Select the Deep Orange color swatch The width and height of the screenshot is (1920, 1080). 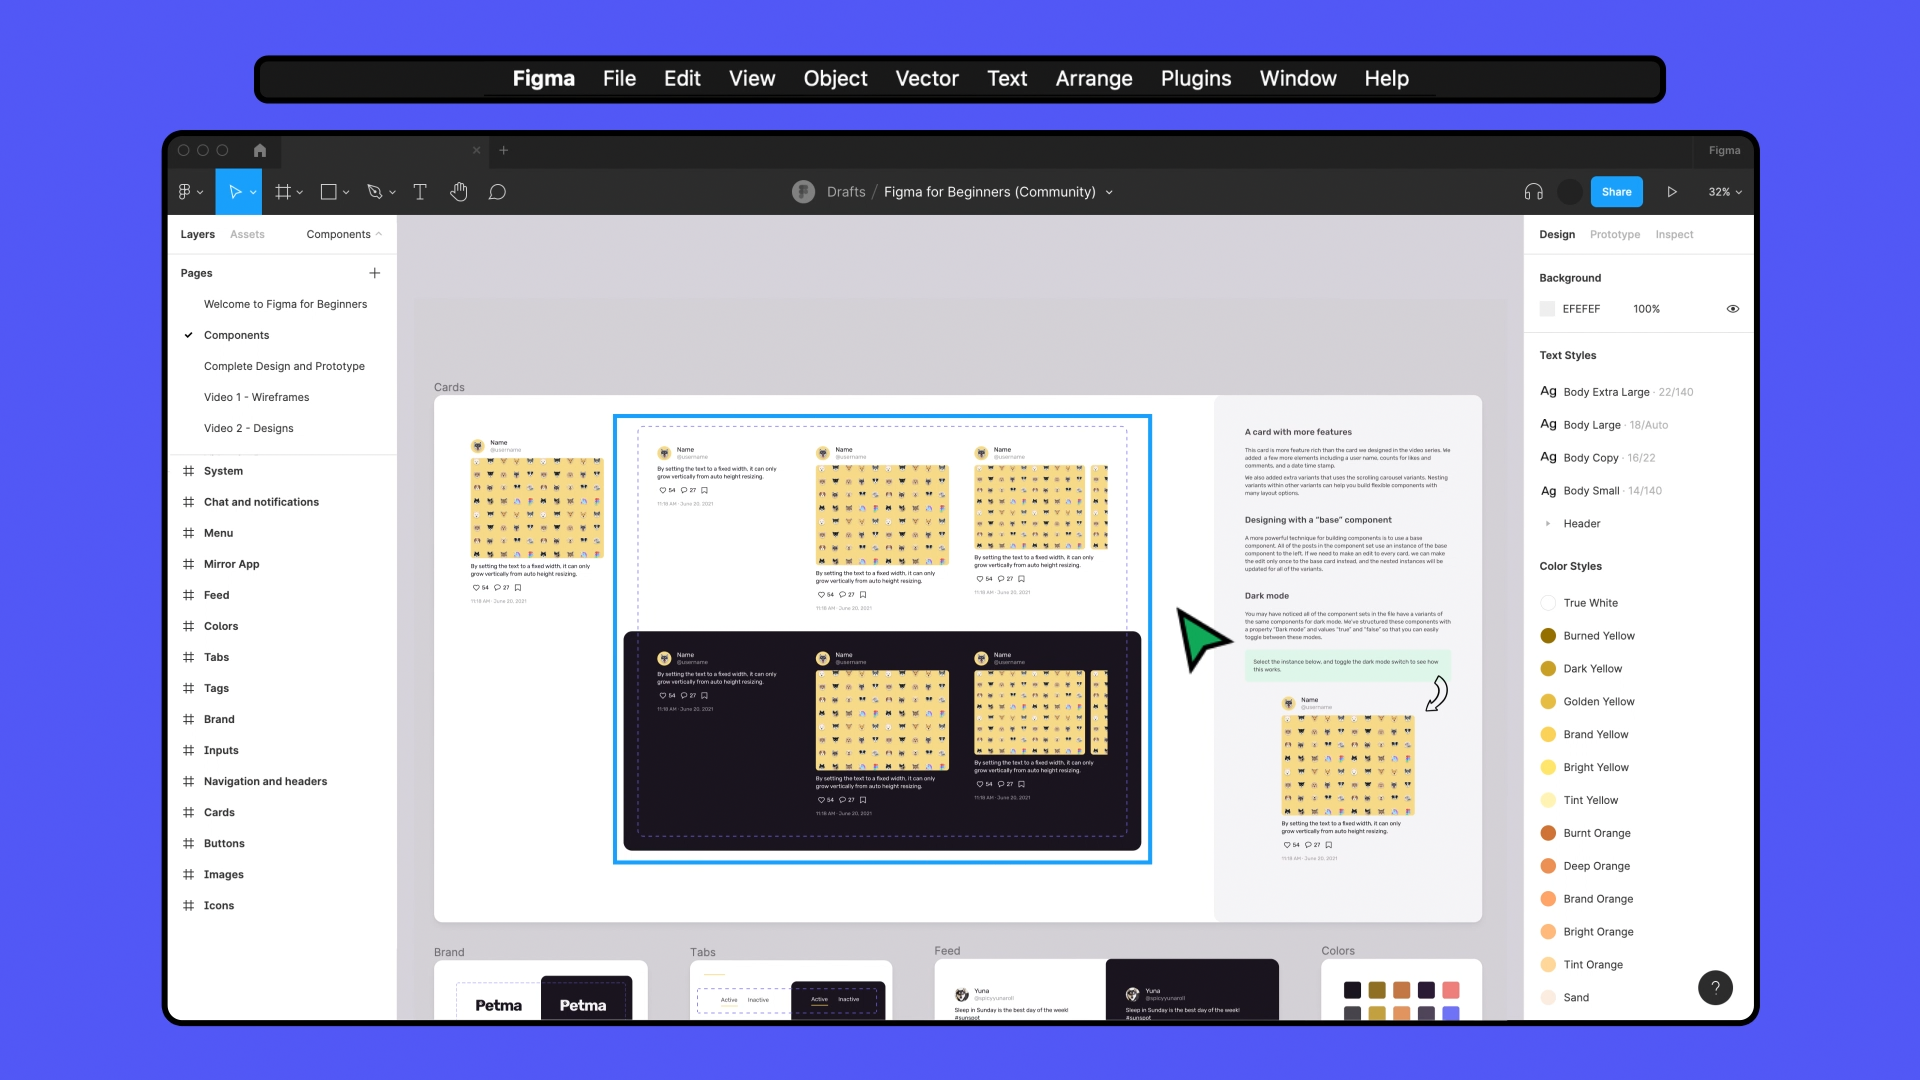point(1548,865)
